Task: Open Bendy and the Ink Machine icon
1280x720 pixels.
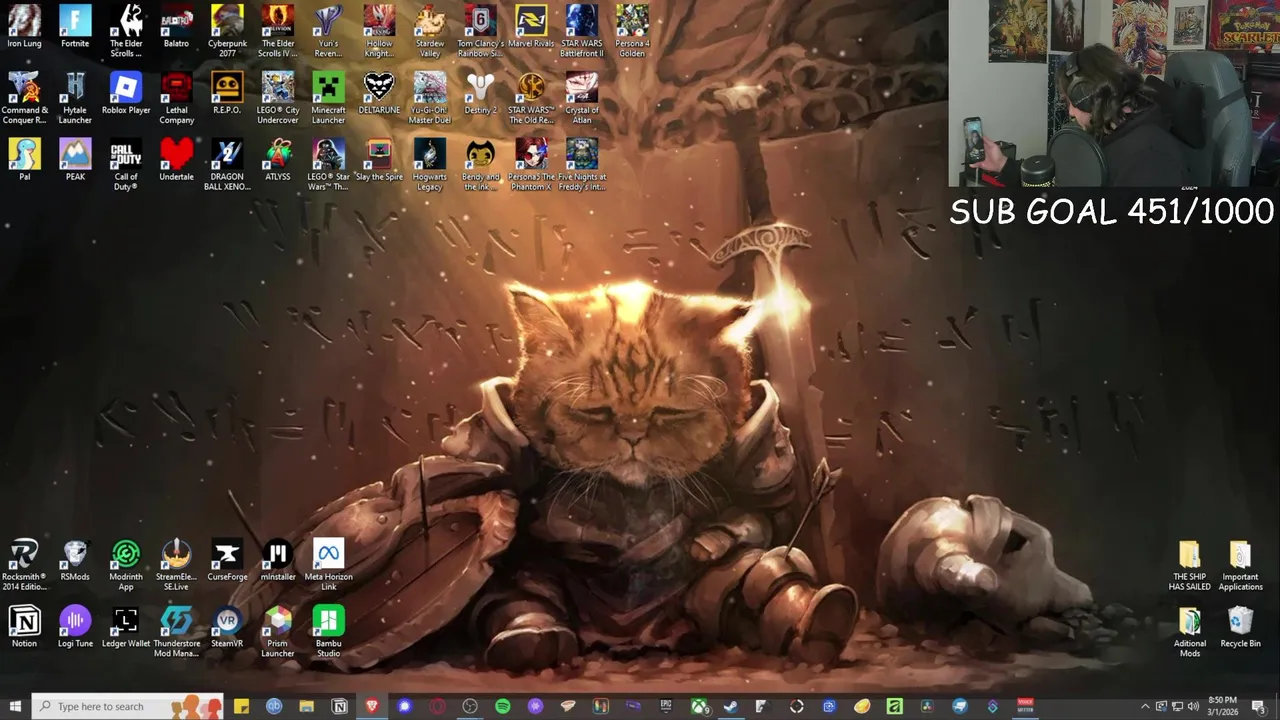Action: click(480, 165)
